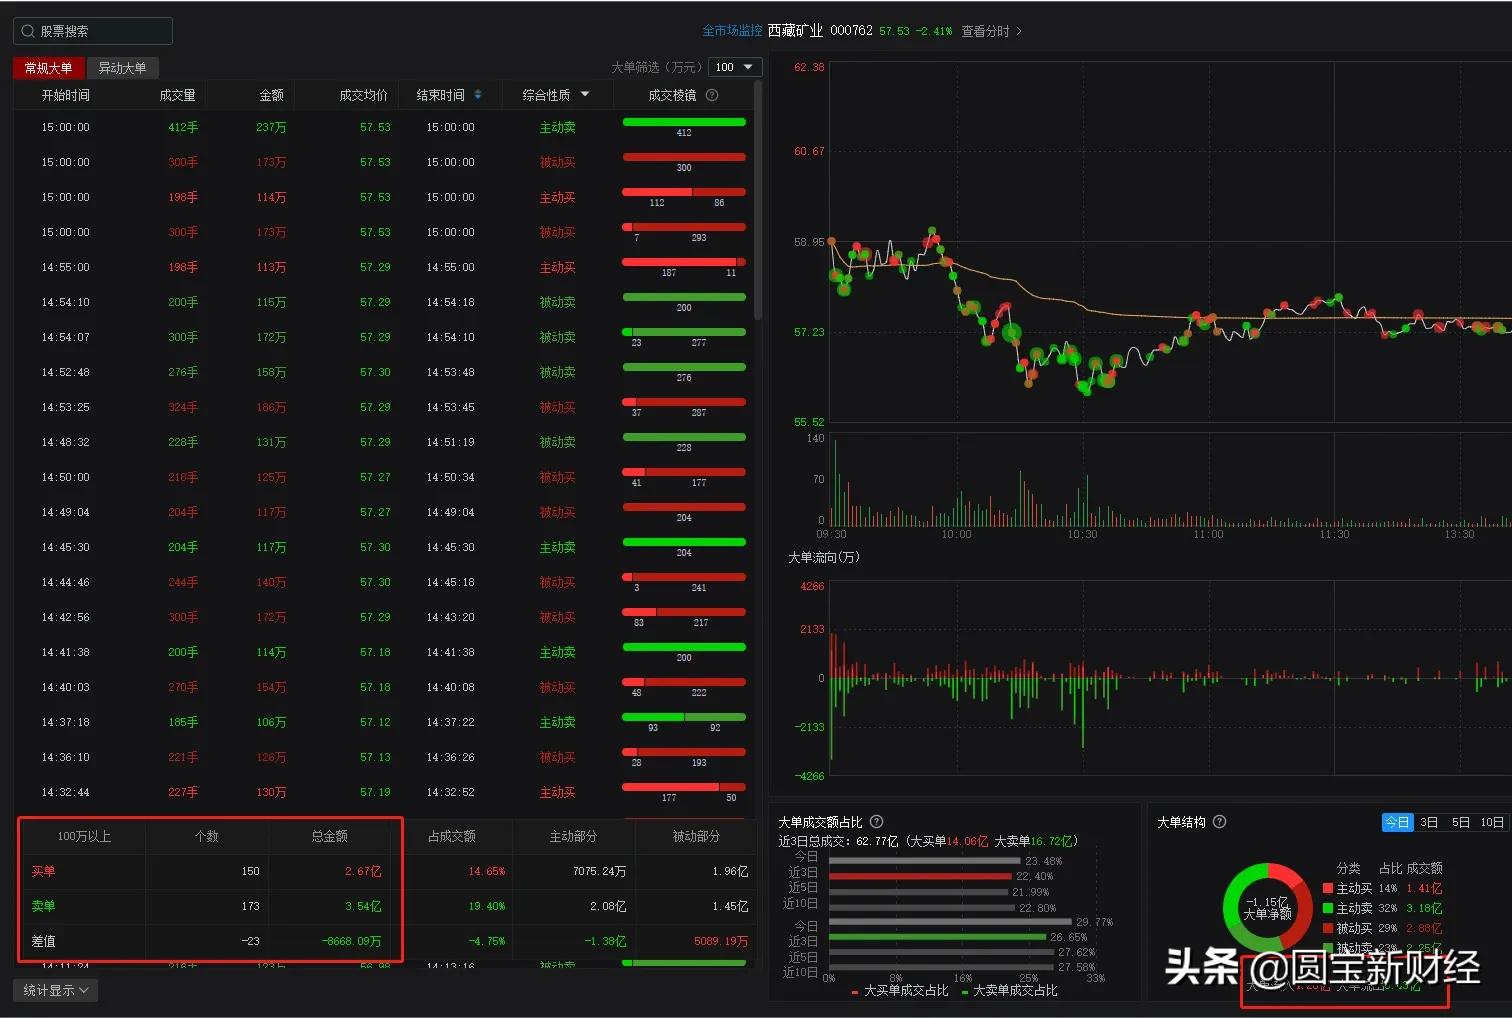Image resolution: width=1512 pixels, height=1018 pixels.
Task: Click the 大单成交额占比 help icon
Action: coord(876,822)
